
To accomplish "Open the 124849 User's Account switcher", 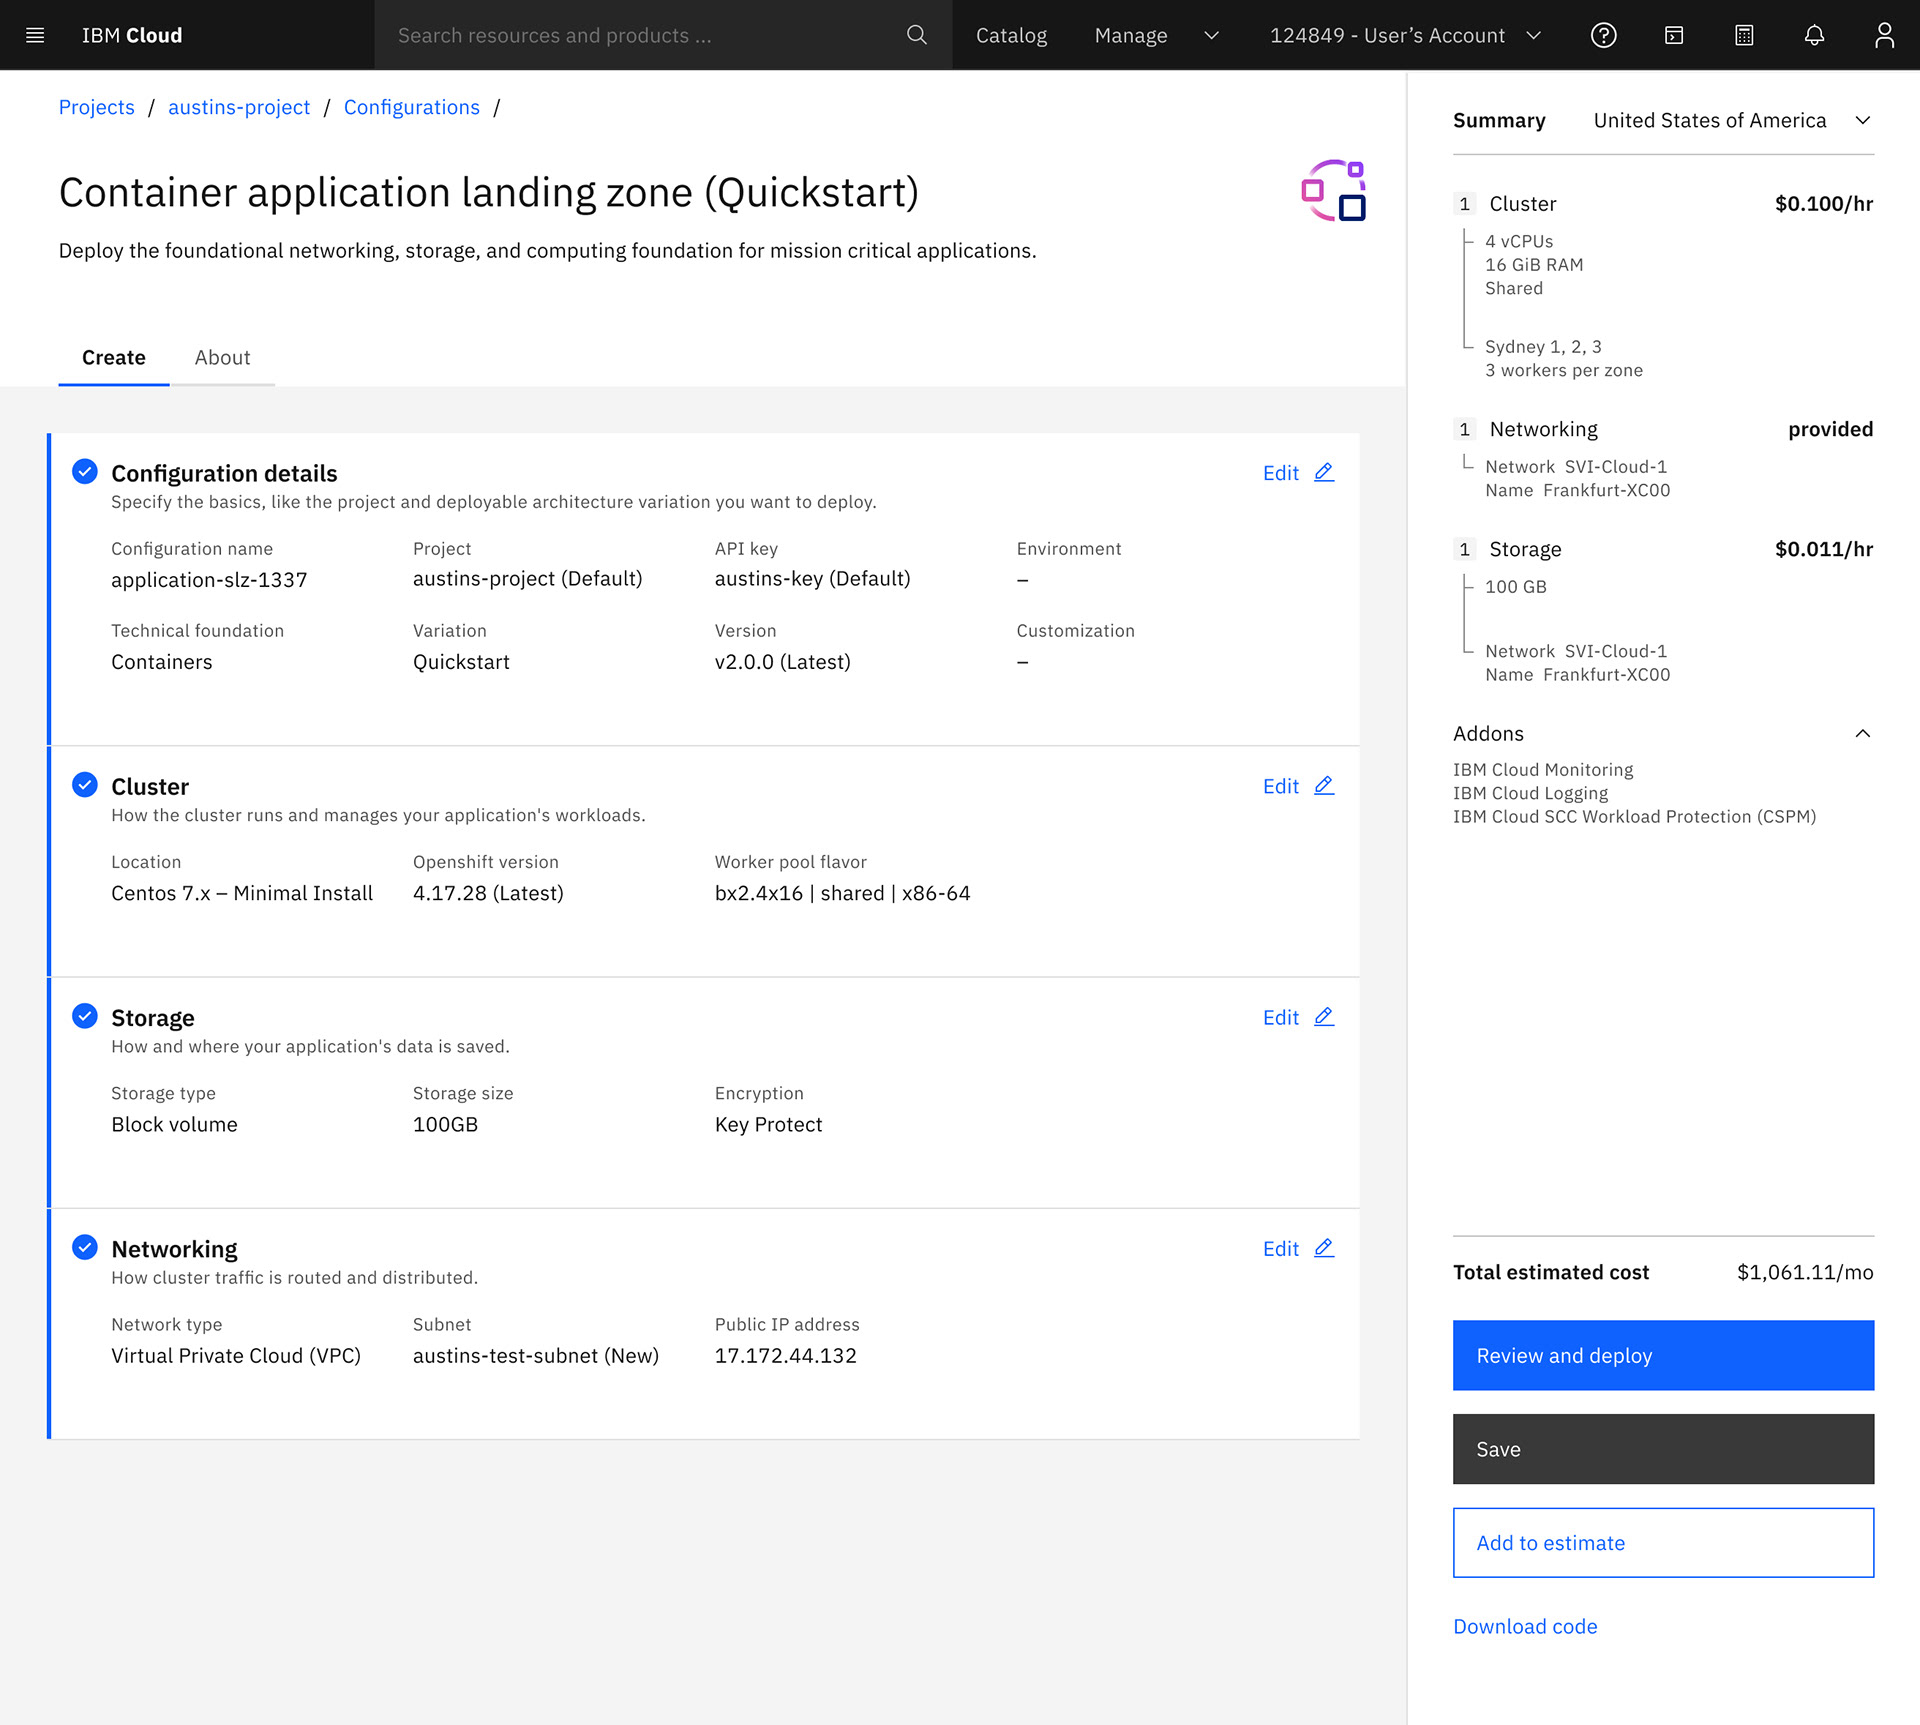I will [x=1405, y=35].
